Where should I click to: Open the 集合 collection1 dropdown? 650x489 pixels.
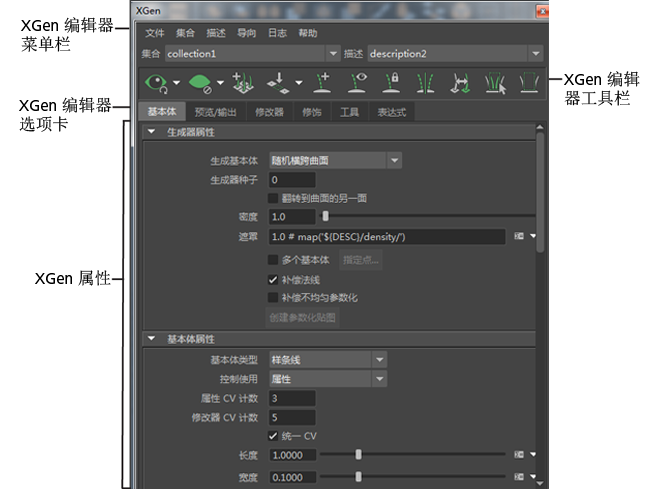(333, 53)
